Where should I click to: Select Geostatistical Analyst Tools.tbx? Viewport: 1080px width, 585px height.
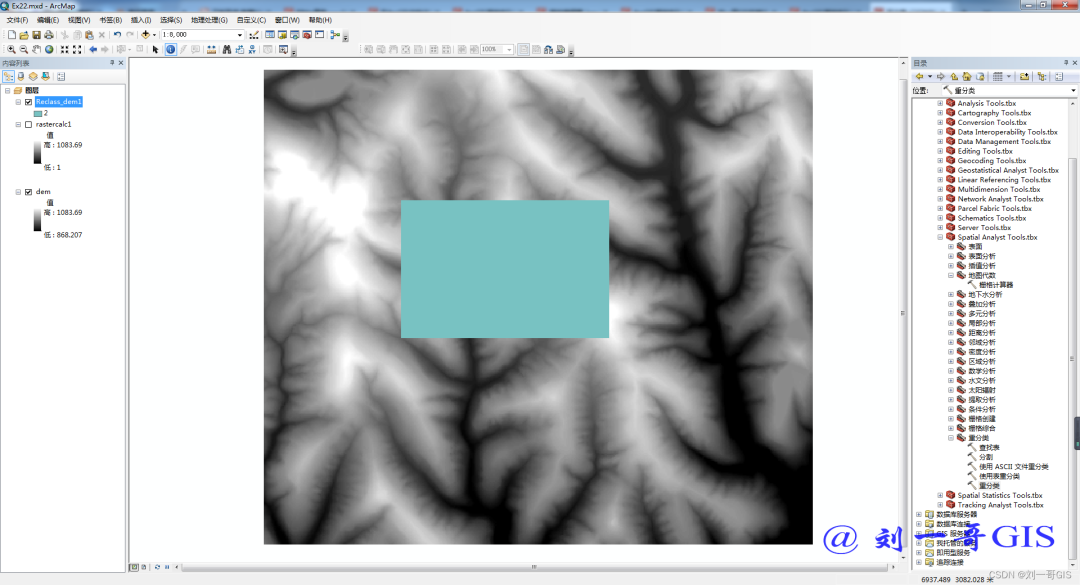1008,170
